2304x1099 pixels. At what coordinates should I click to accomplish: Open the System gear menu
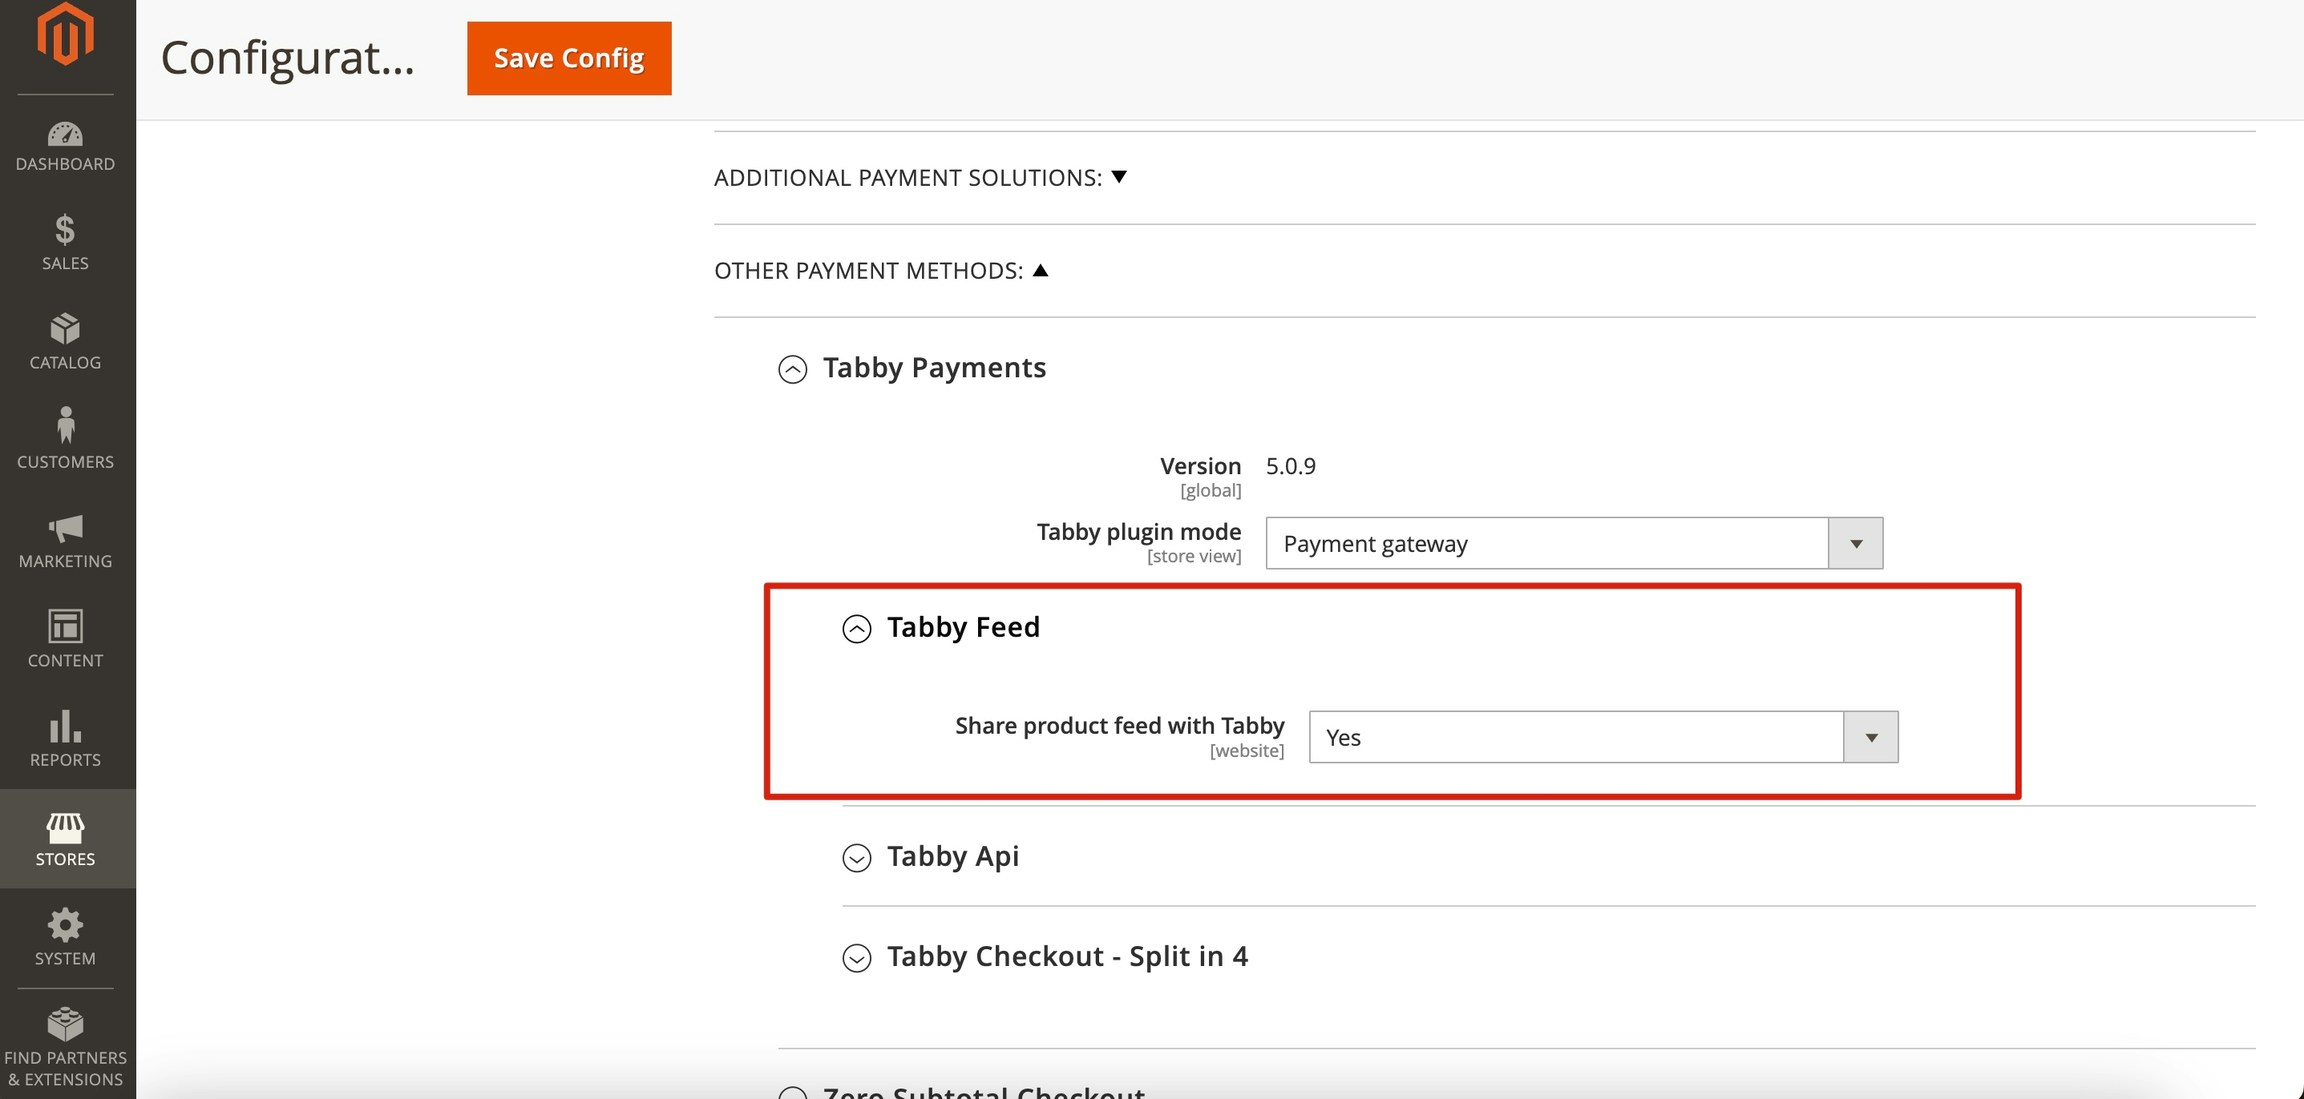[66, 938]
